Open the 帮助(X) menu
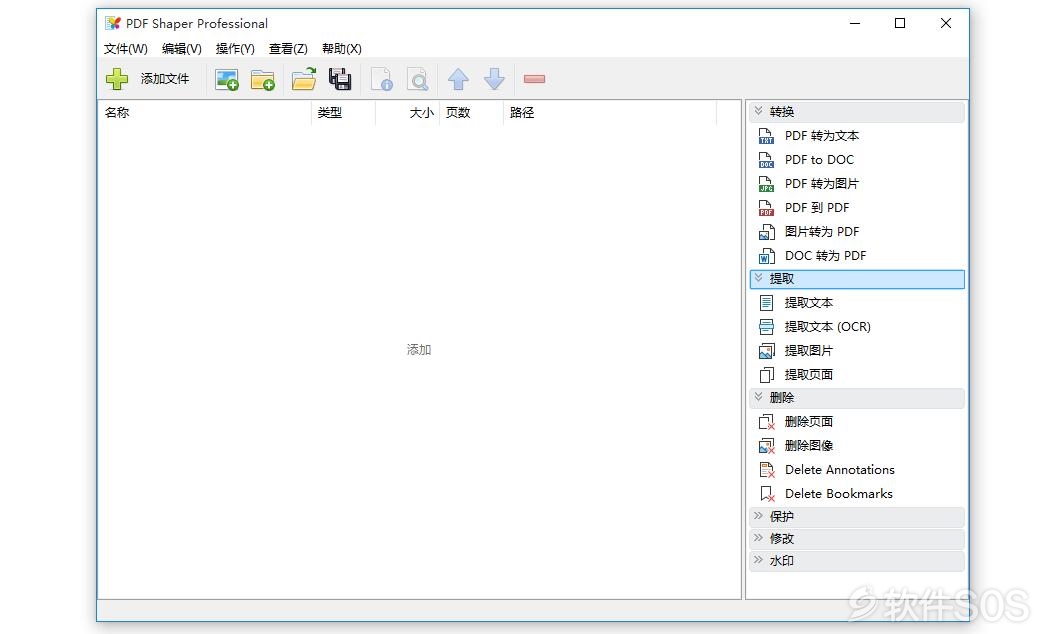This screenshot has width=1045, height=634. [341, 49]
